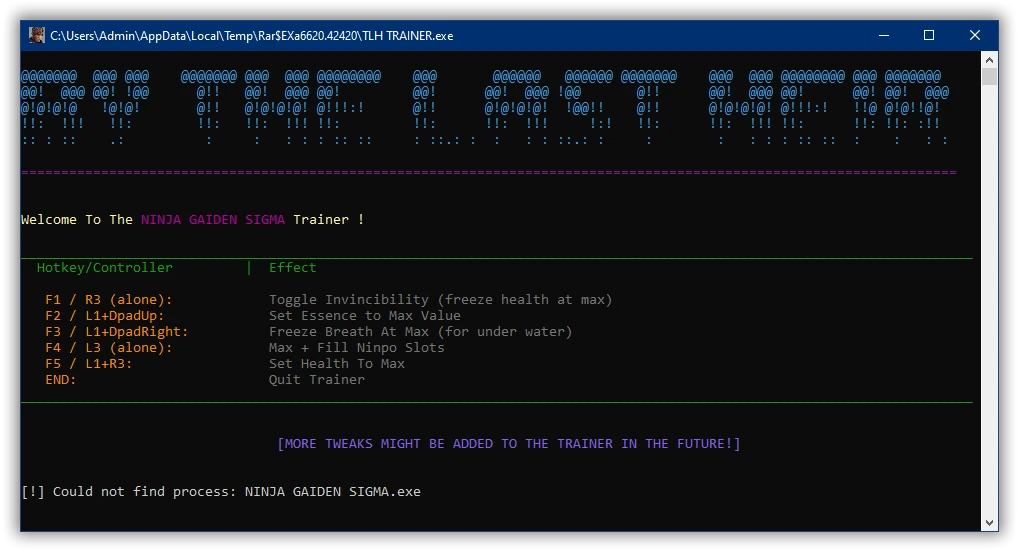The height and width of the screenshot is (552, 1019).
Task: Click the 'F5 / L1+R3:' hotkey line
Action: point(88,363)
